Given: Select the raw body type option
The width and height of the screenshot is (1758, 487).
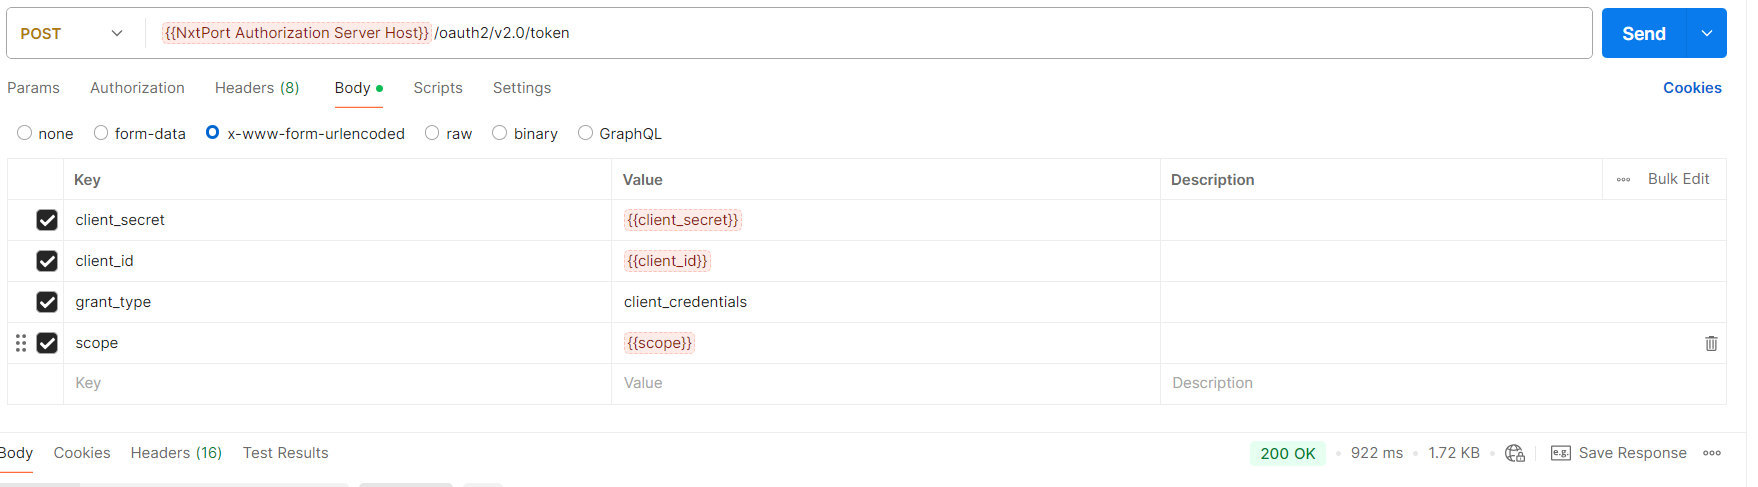Looking at the screenshot, I should point(432,133).
